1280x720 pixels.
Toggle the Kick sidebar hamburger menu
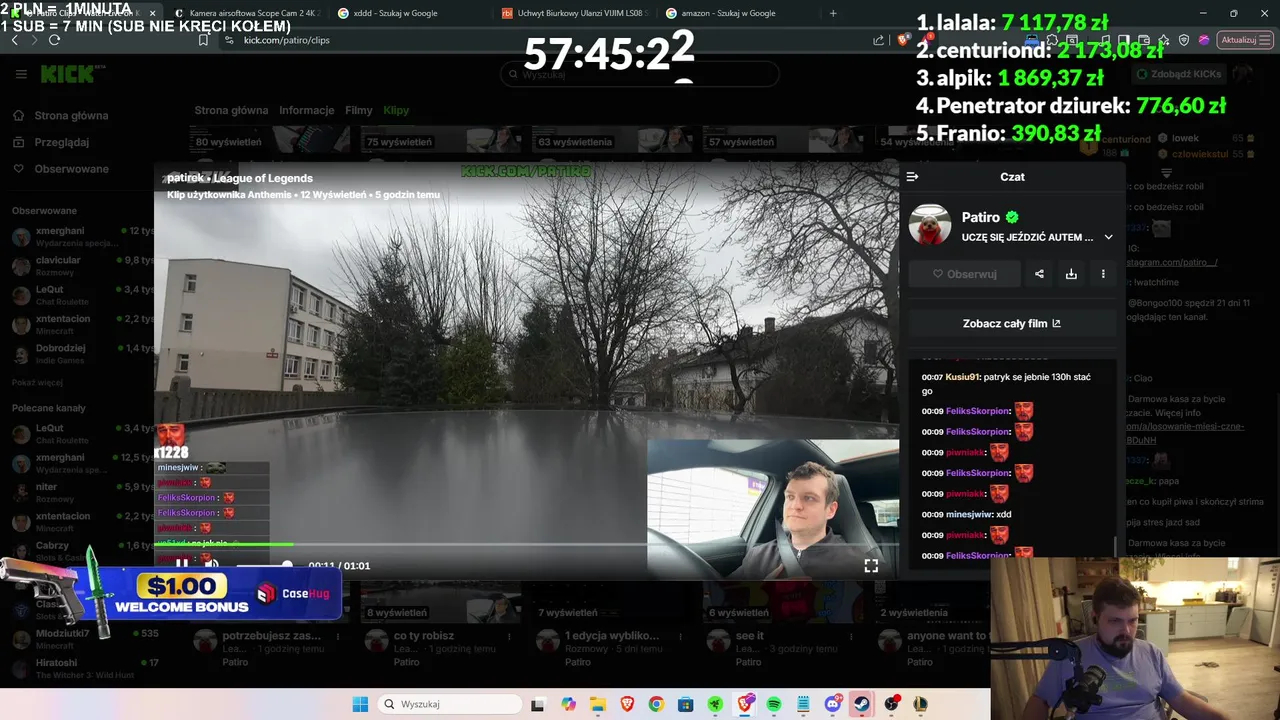click(x=21, y=74)
